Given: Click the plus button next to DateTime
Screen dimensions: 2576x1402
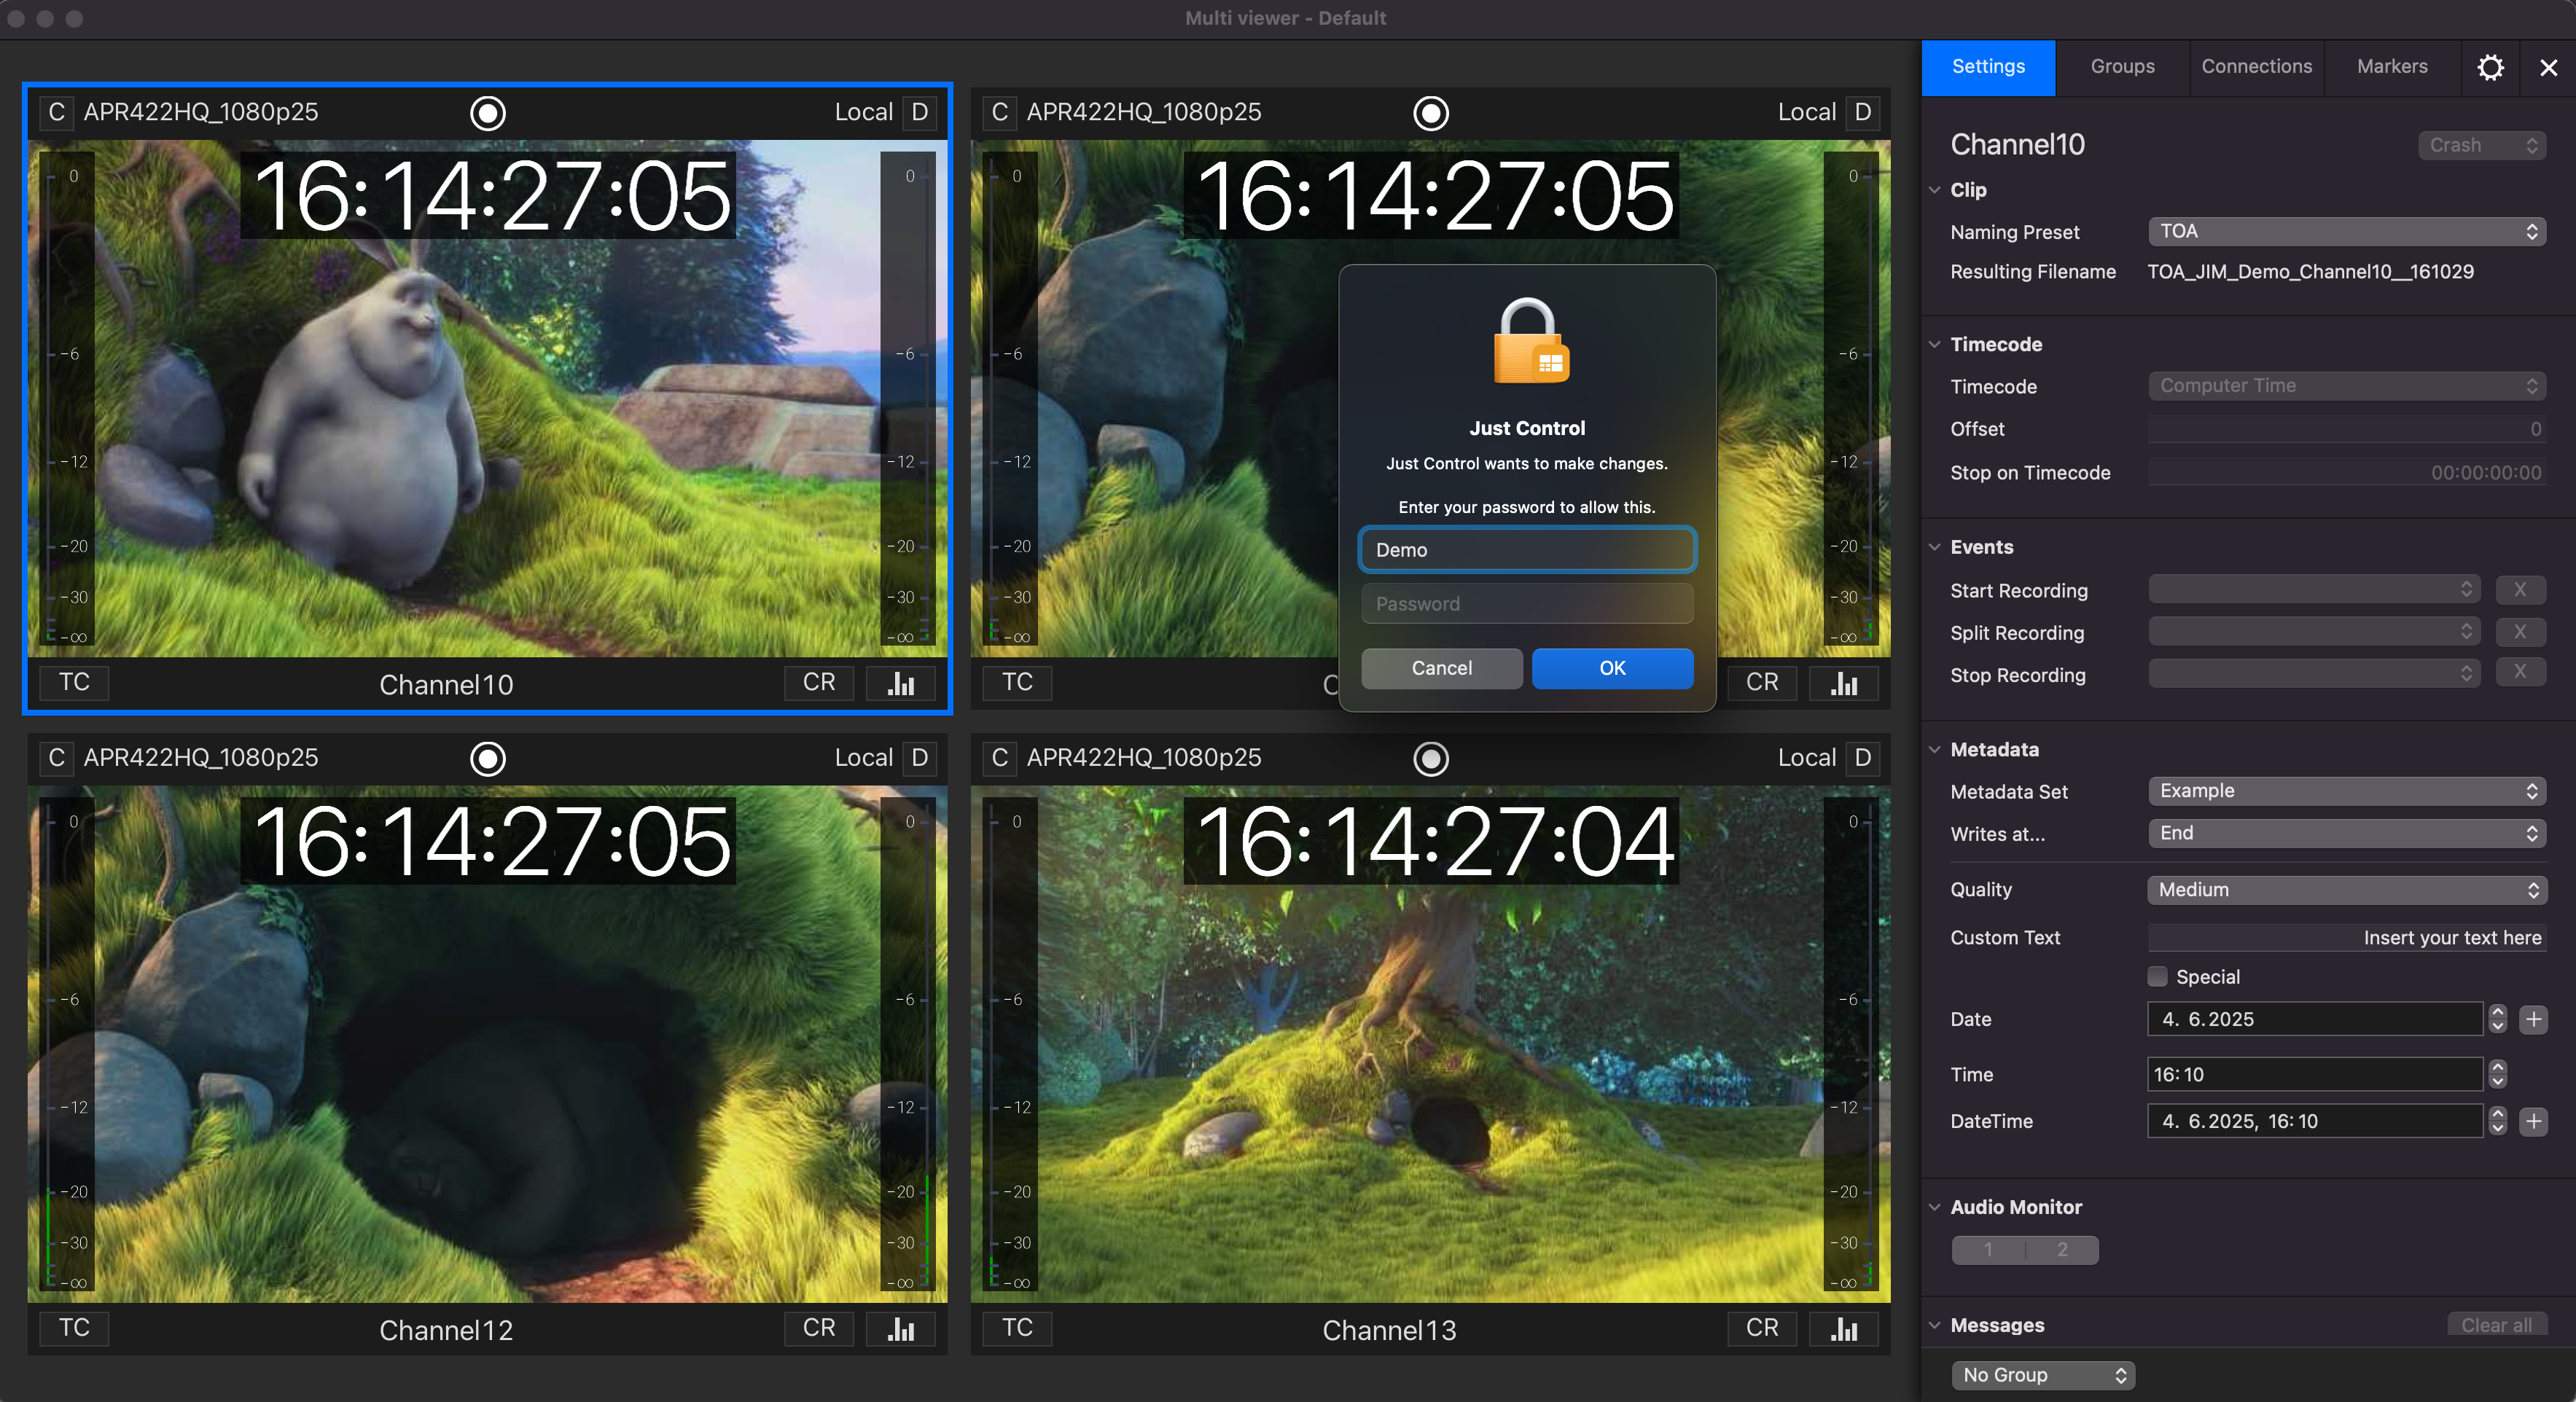Looking at the screenshot, I should 2533,1122.
